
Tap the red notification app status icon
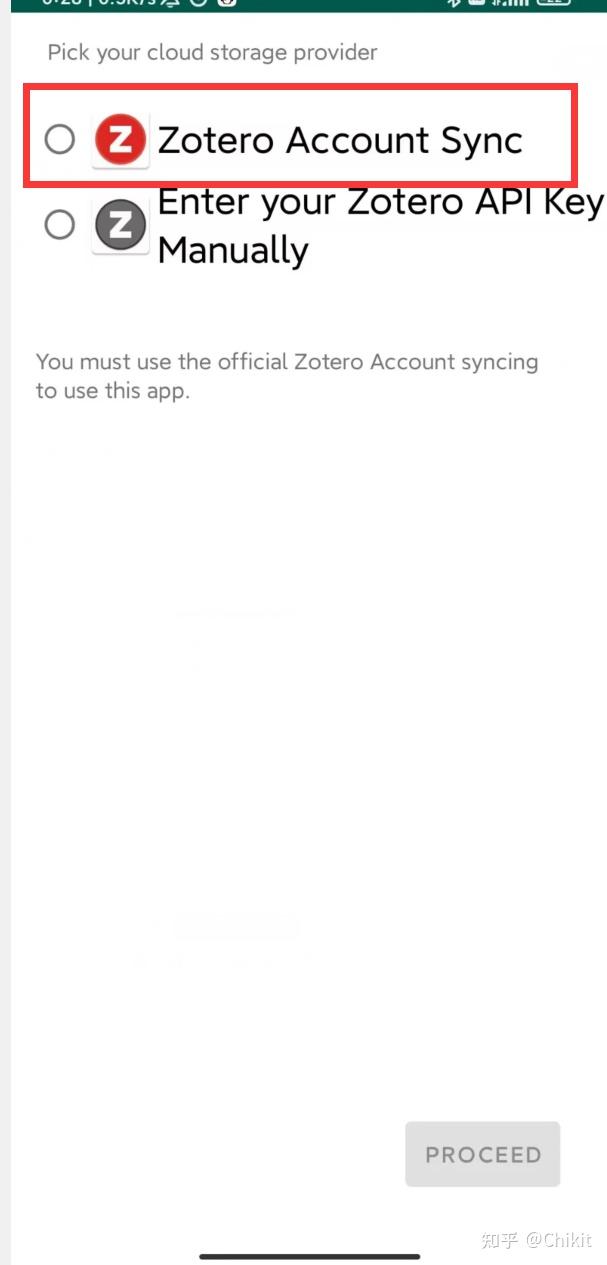(x=226, y=4)
